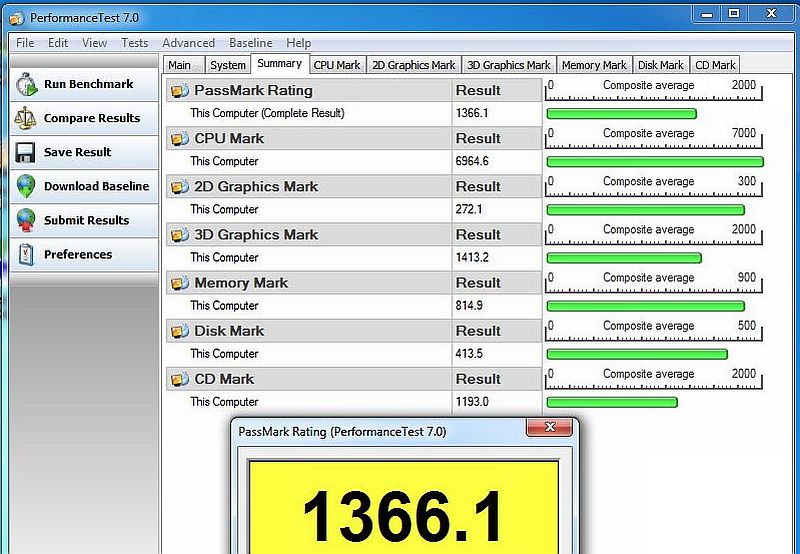Click the Compare Results scales icon
Viewport: 800px width, 554px height.
(25, 118)
